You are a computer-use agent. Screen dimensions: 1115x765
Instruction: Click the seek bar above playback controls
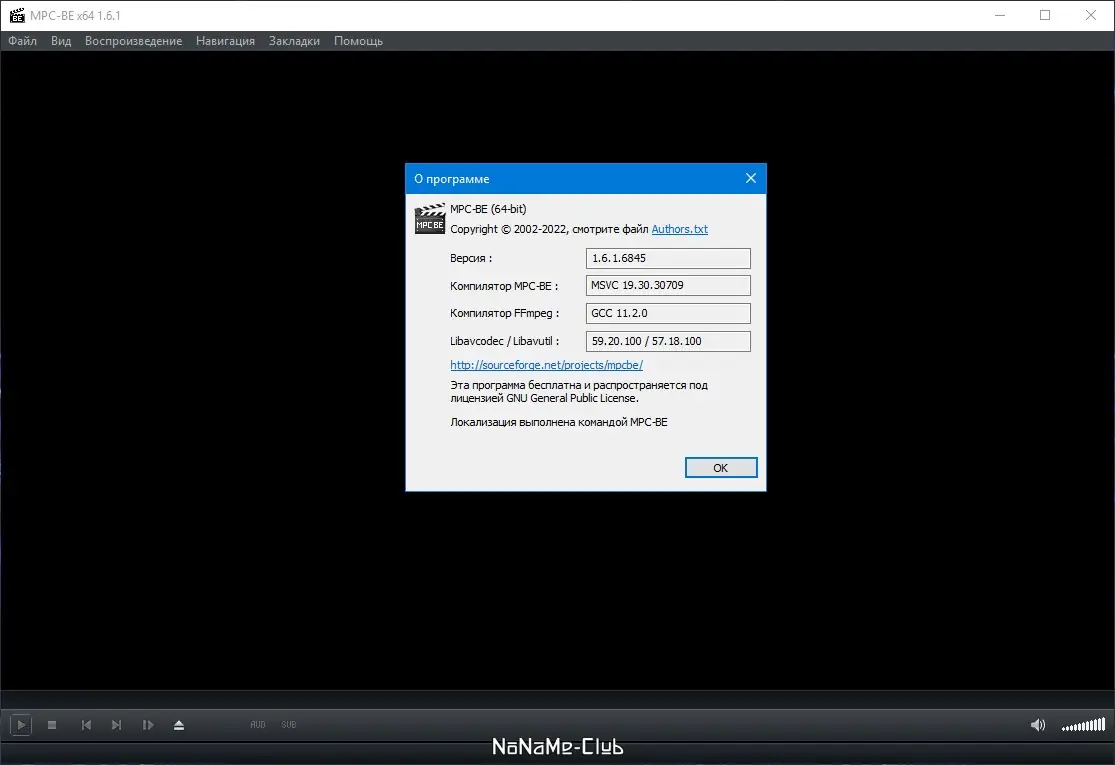pyautogui.click(x=558, y=699)
